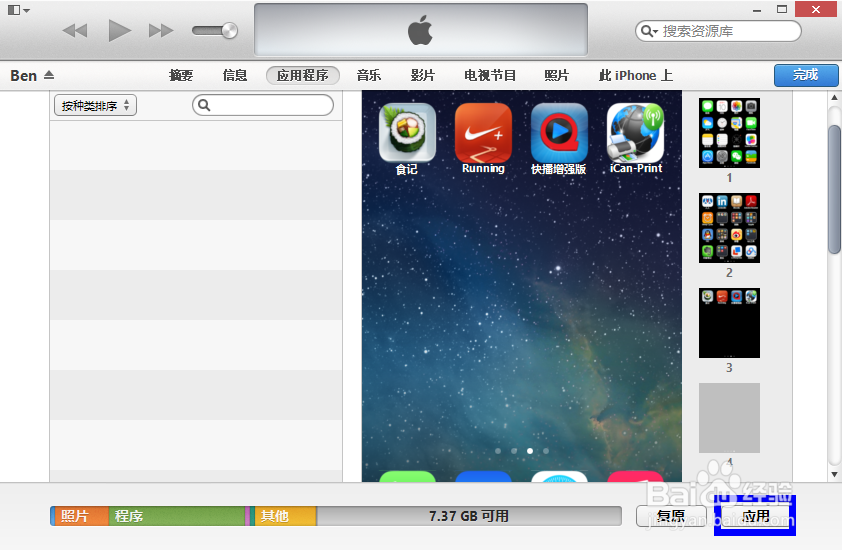Viewport: 842px width, 550px height.
Task: Open the 此 iPhone 上 tab
Action: (x=636, y=76)
